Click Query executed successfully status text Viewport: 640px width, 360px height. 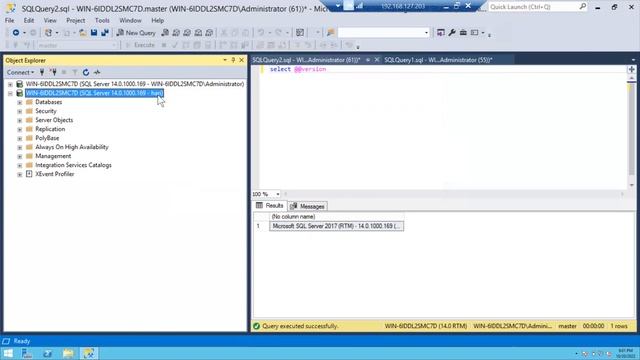[x=300, y=326]
